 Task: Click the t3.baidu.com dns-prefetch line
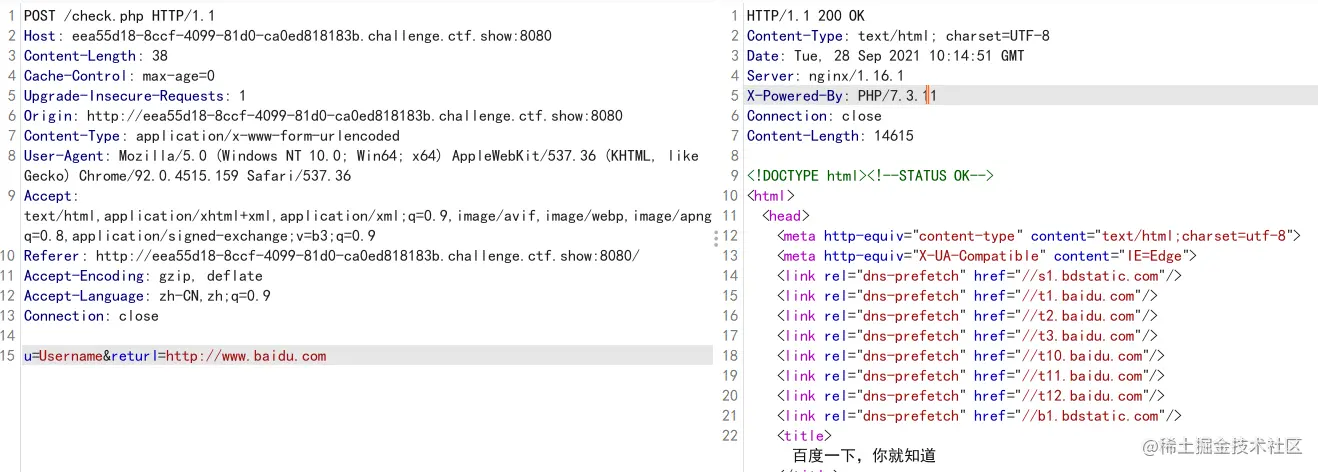(967, 336)
